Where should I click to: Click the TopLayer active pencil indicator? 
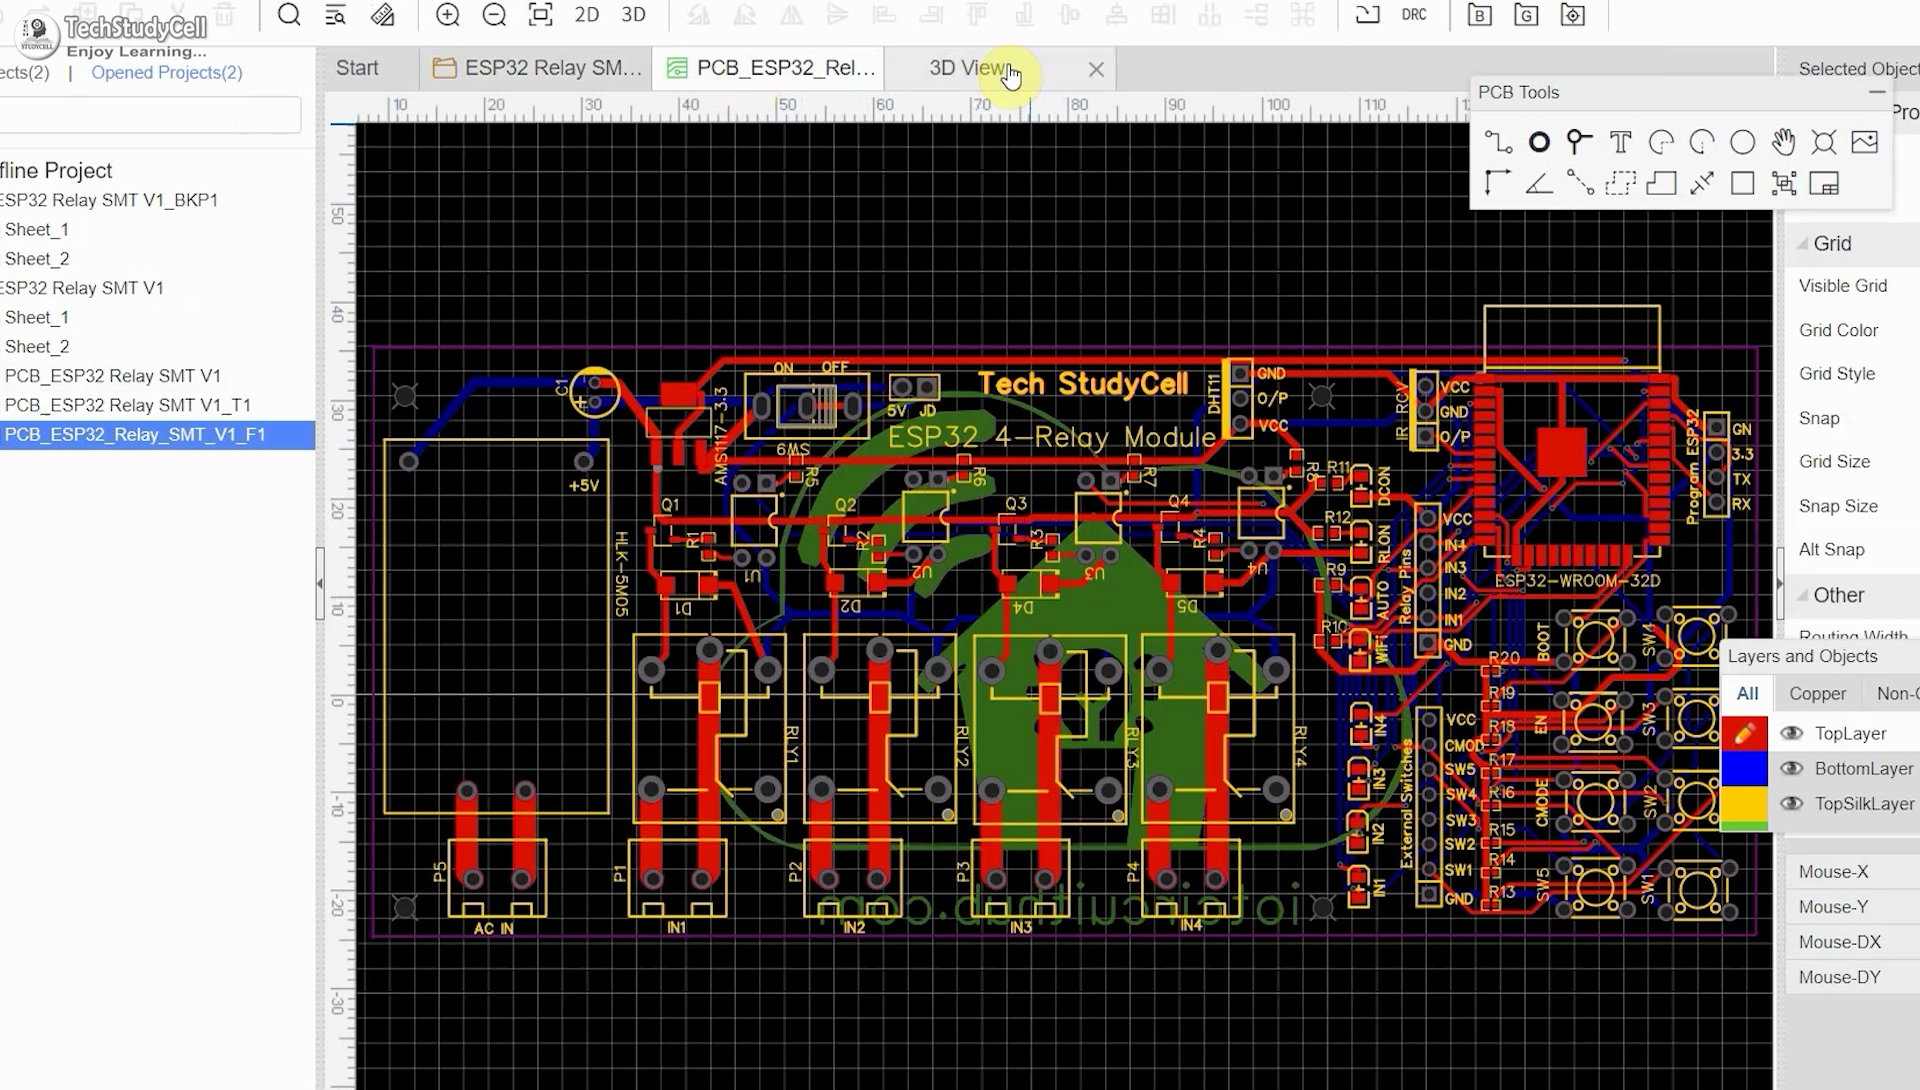click(1744, 733)
